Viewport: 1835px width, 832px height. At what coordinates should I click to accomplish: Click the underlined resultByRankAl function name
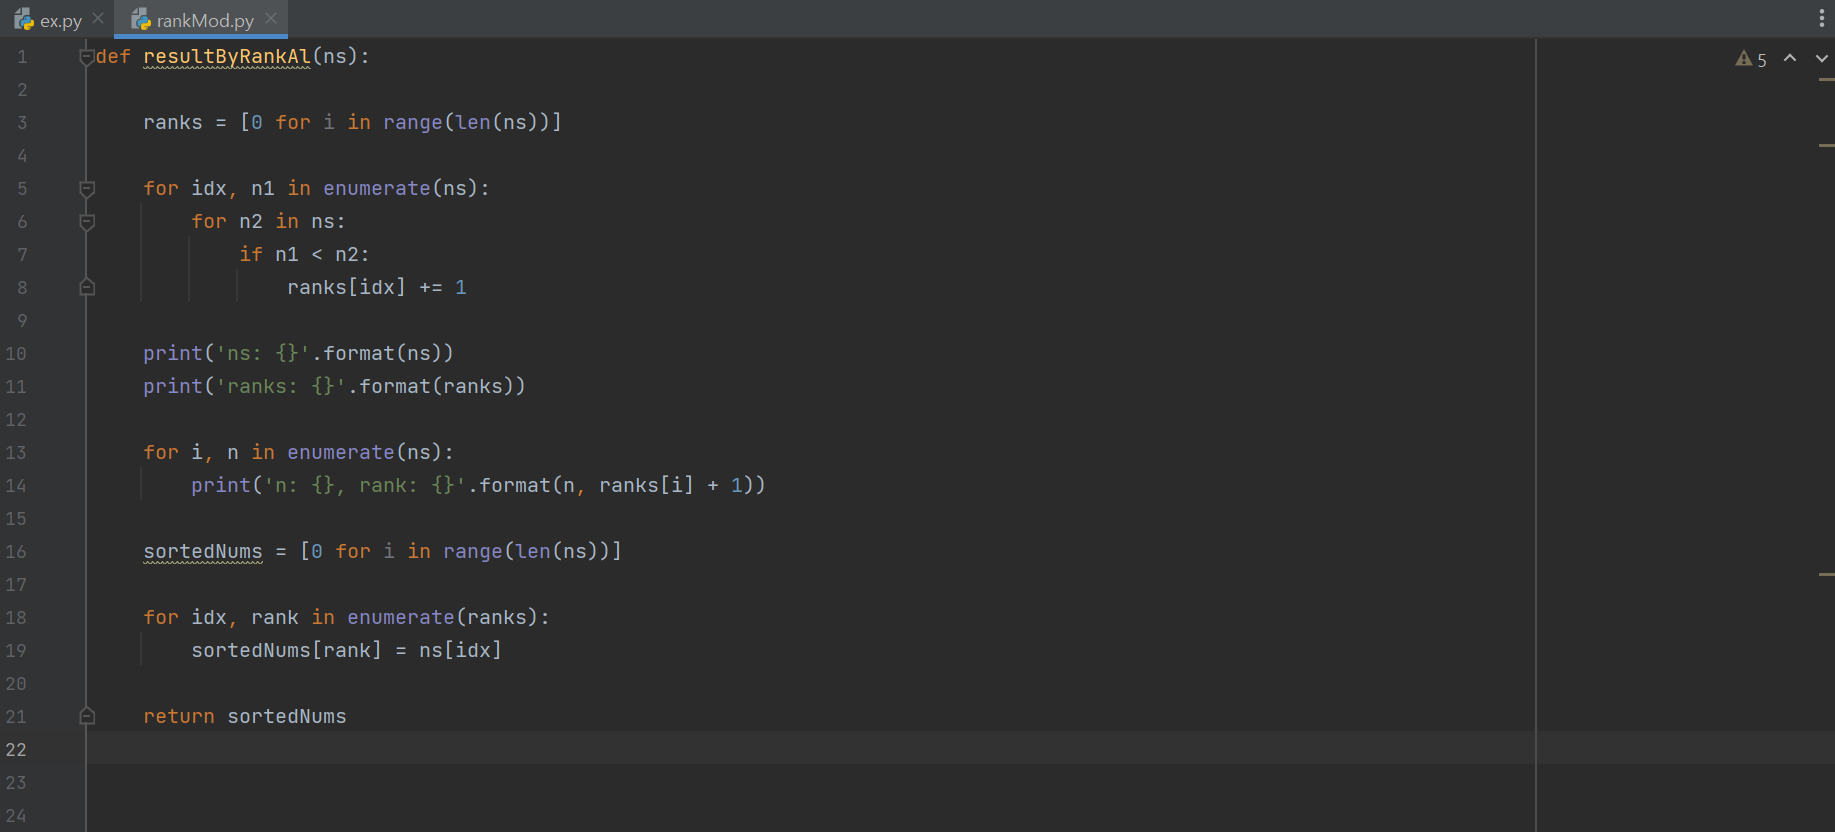click(x=226, y=57)
